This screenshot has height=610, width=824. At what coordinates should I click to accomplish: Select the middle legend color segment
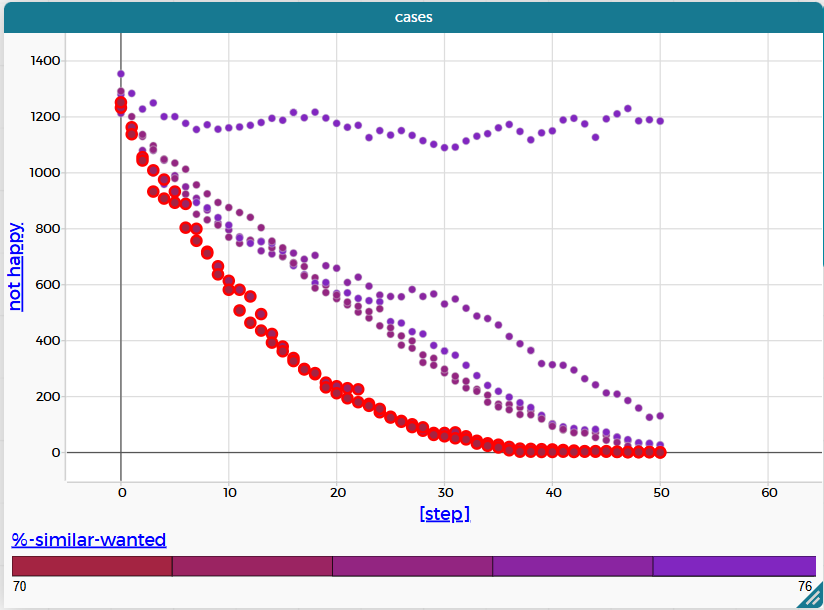tap(412, 566)
